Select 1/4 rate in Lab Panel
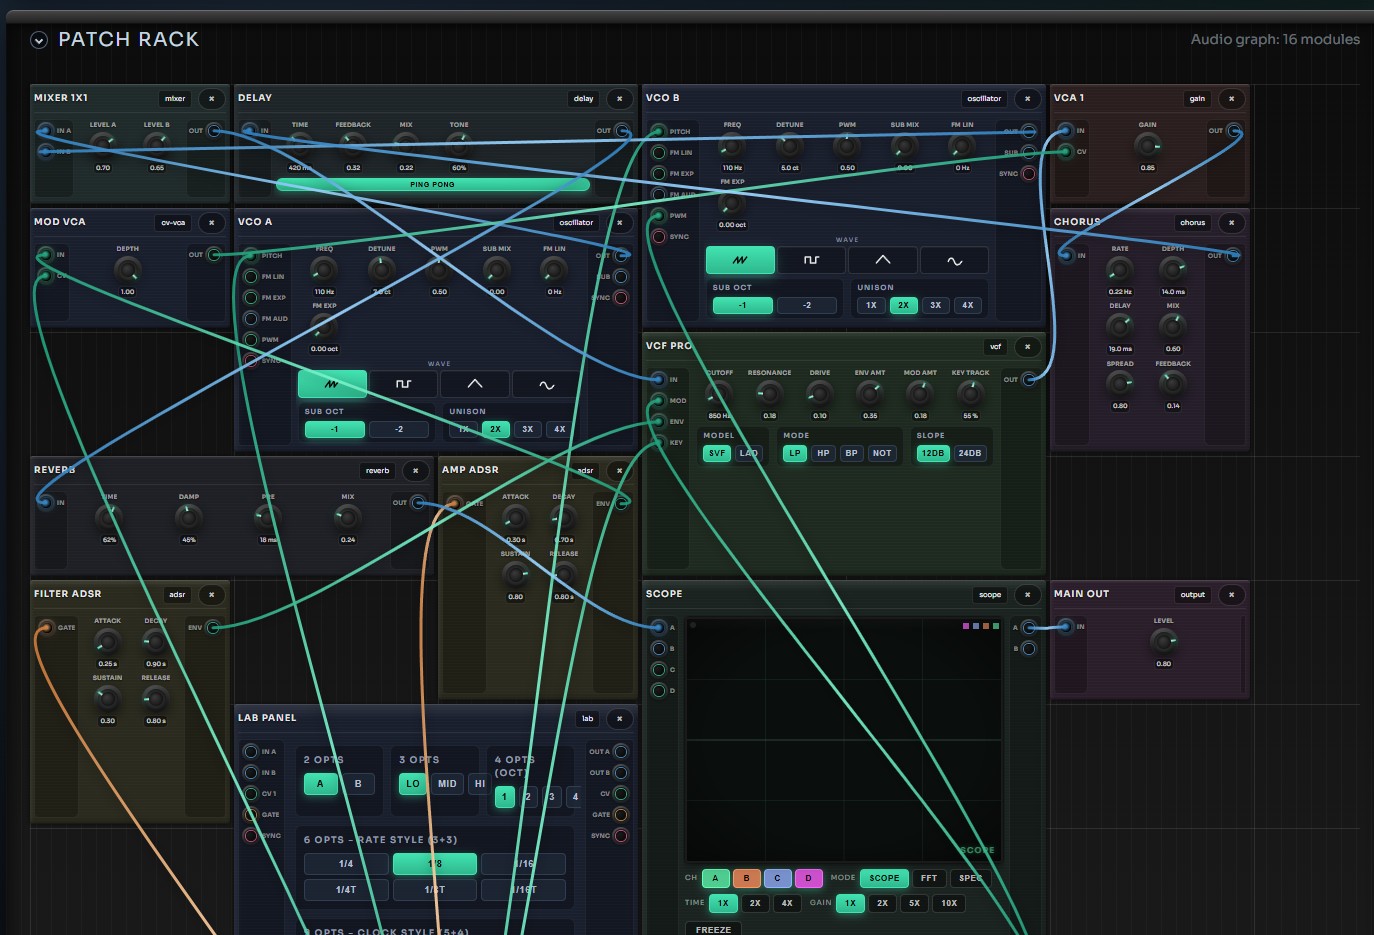This screenshot has height=935, width=1374. click(346, 863)
